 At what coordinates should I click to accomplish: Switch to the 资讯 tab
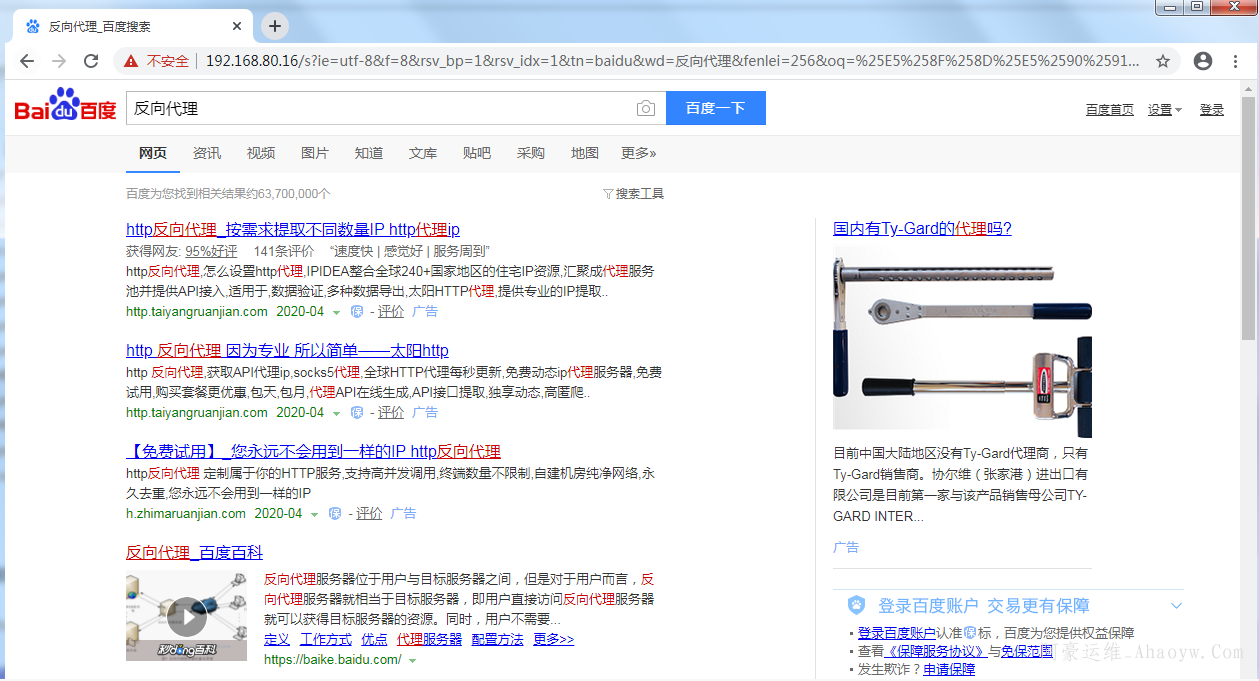pyautogui.click(x=207, y=153)
